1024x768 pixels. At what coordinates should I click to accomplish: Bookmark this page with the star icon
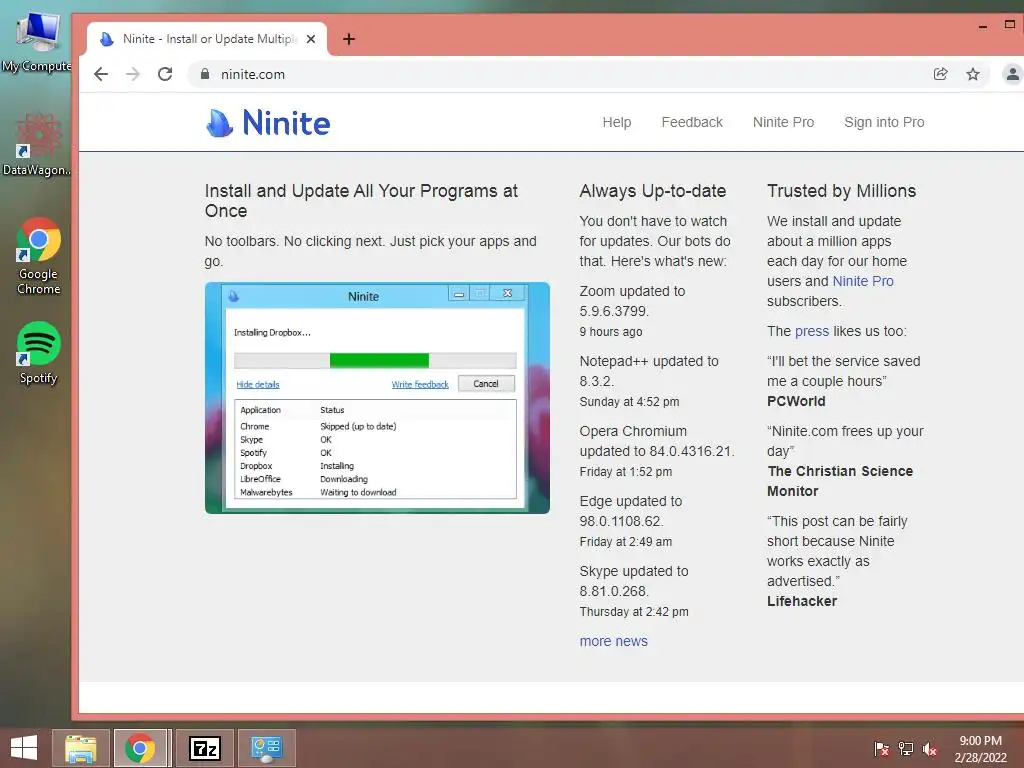pos(973,74)
